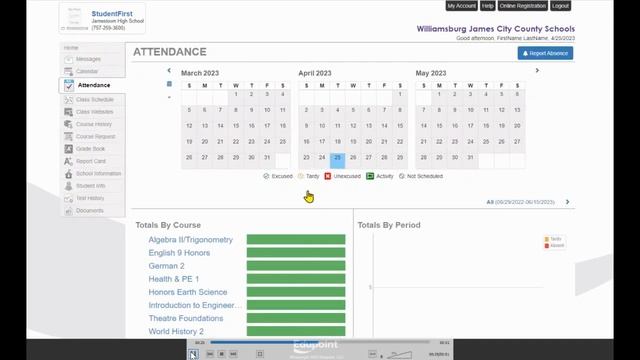Open the German 2 course link
The height and width of the screenshot is (360, 640).
[167, 266]
